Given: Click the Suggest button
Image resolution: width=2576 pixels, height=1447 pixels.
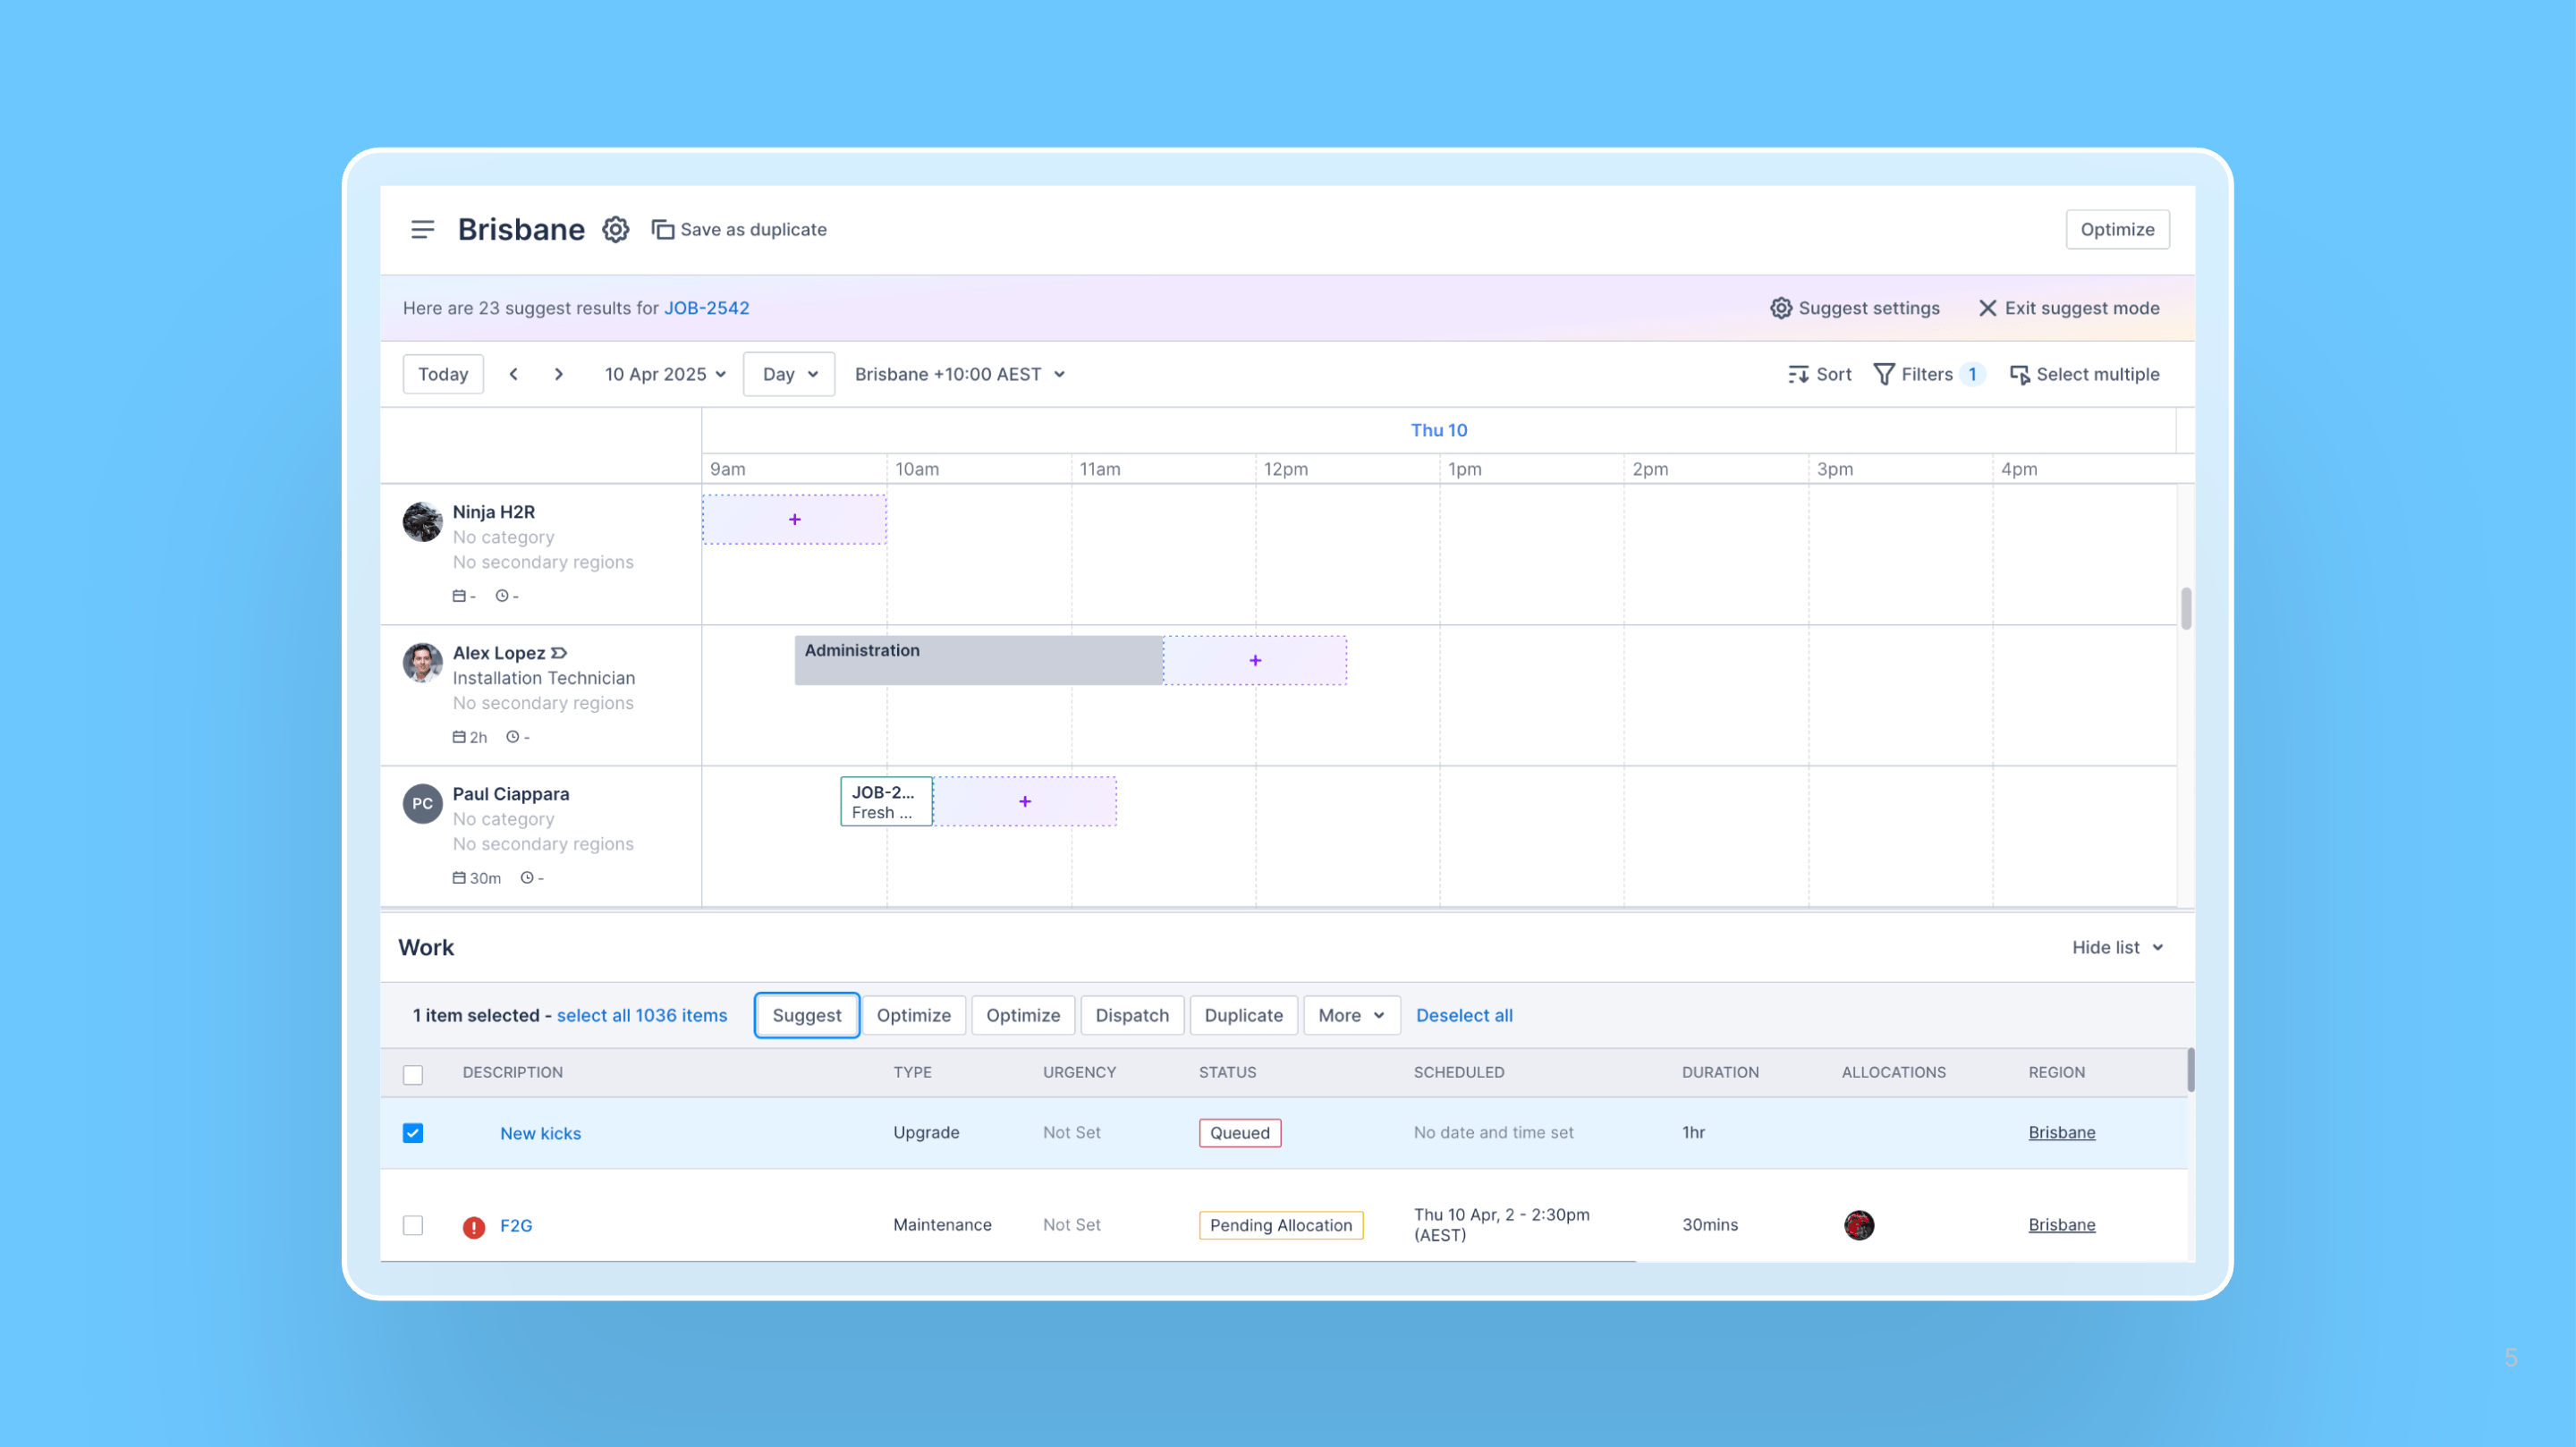Looking at the screenshot, I should [807, 1016].
